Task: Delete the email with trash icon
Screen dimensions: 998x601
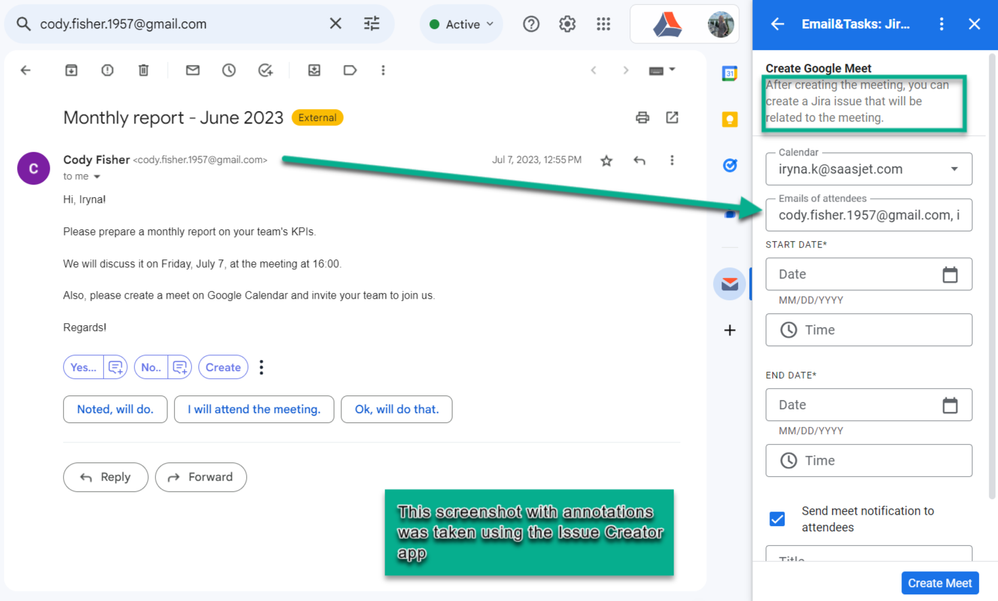Action: point(144,70)
